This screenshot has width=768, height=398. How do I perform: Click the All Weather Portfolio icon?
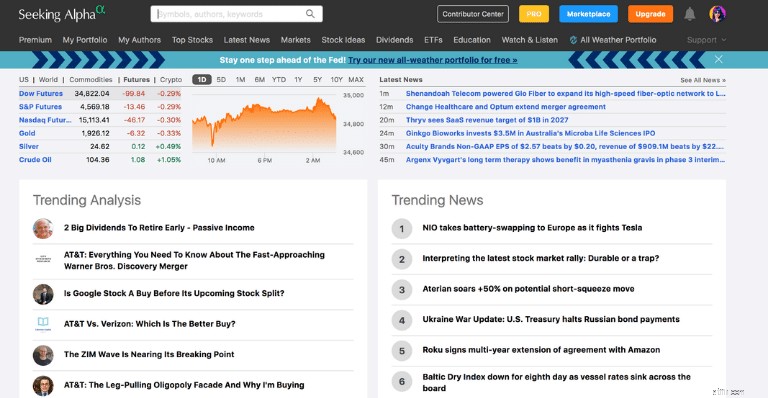pos(573,40)
